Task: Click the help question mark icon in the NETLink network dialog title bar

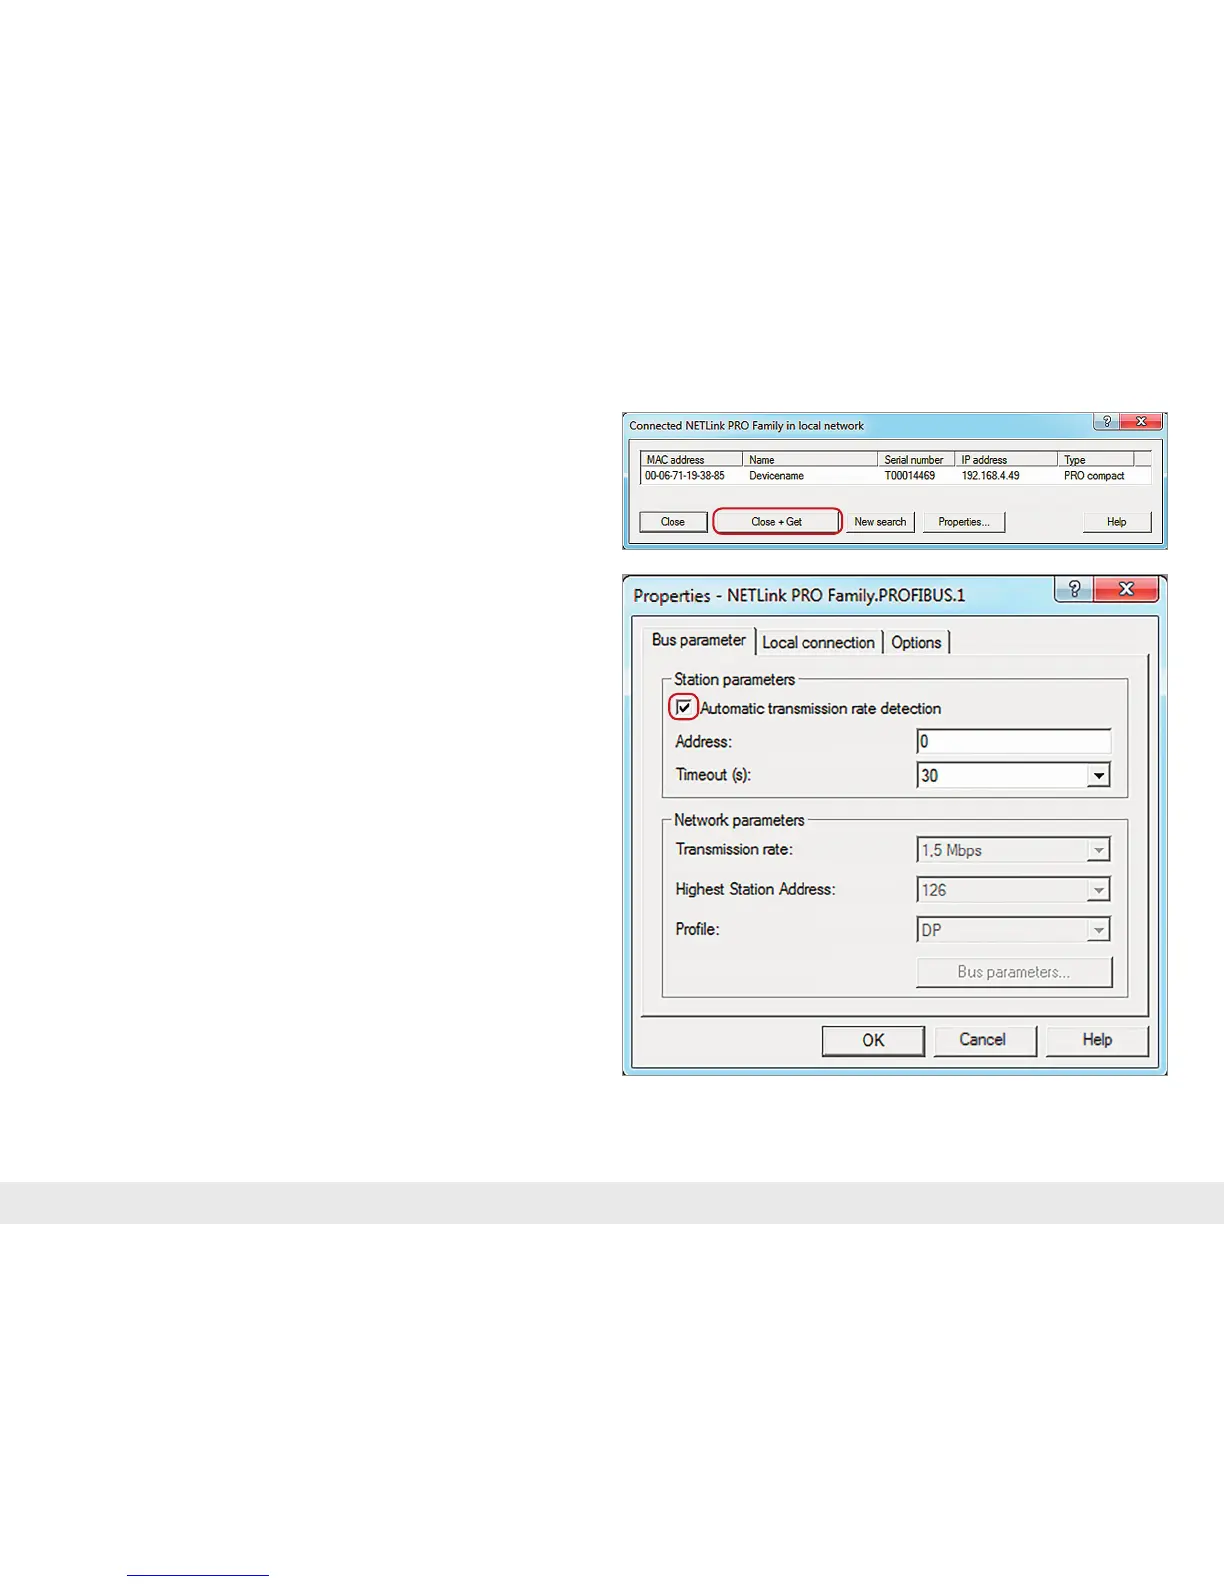Action: (1106, 422)
